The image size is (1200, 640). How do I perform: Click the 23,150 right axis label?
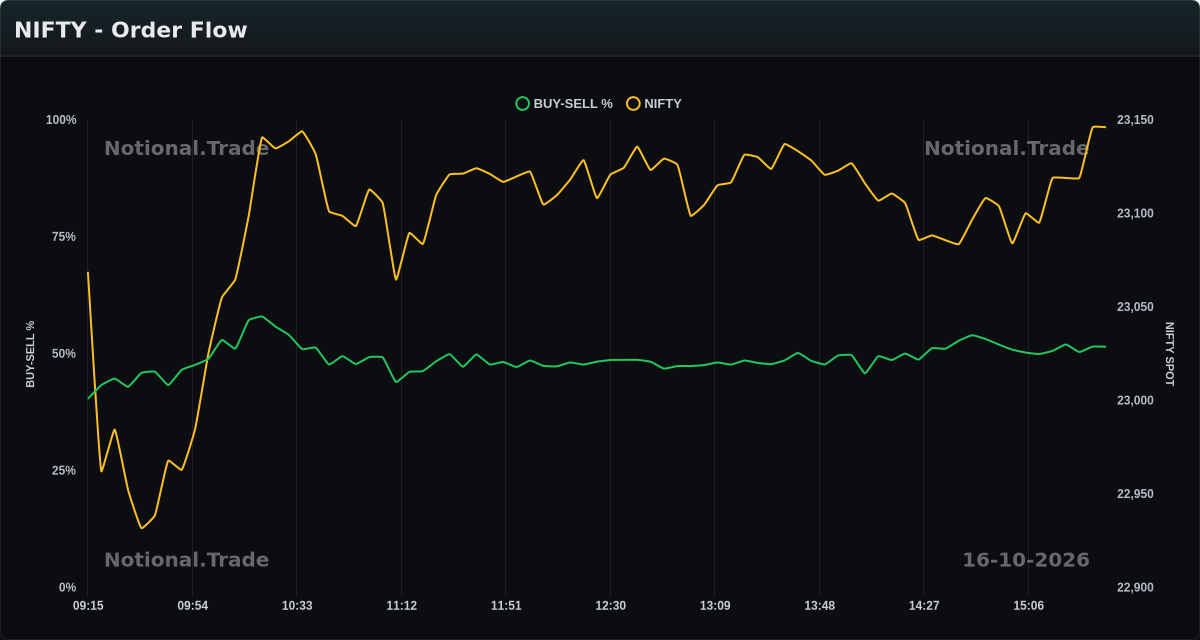pos(1135,120)
